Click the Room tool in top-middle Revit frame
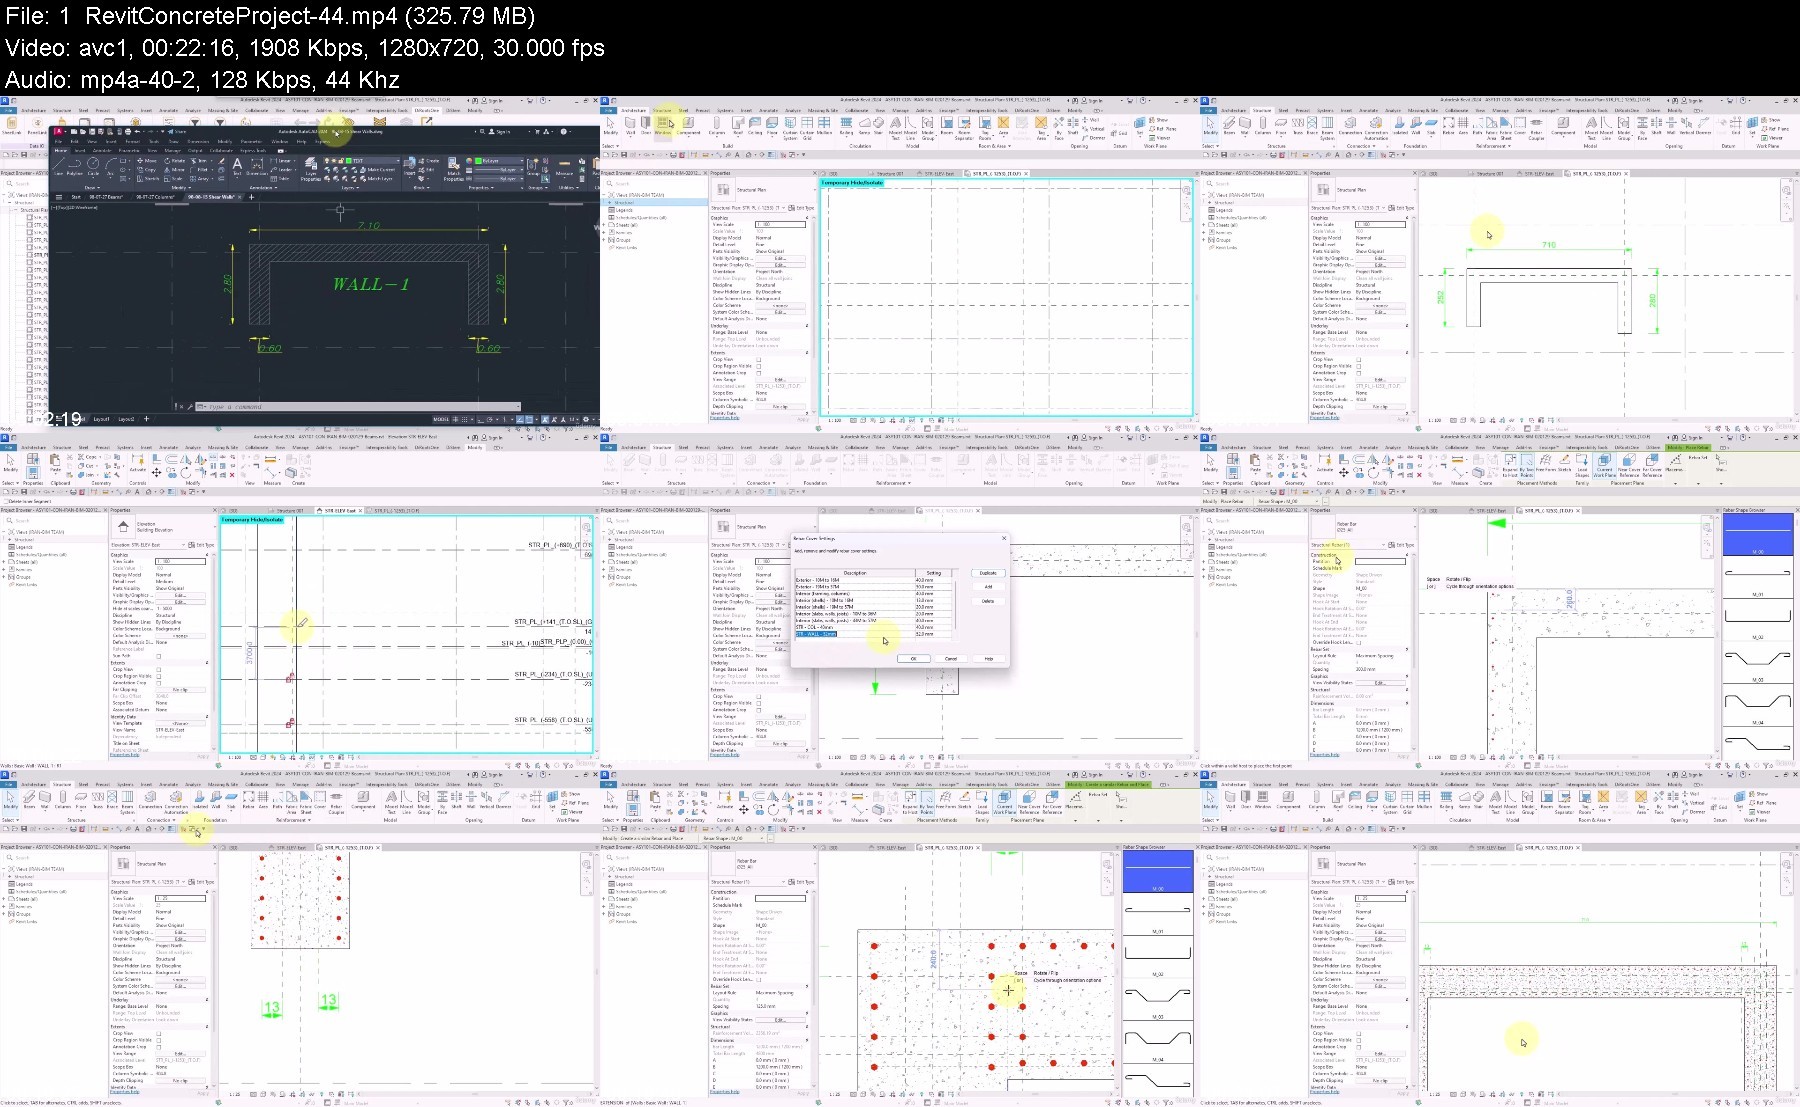 (x=946, y=124)
